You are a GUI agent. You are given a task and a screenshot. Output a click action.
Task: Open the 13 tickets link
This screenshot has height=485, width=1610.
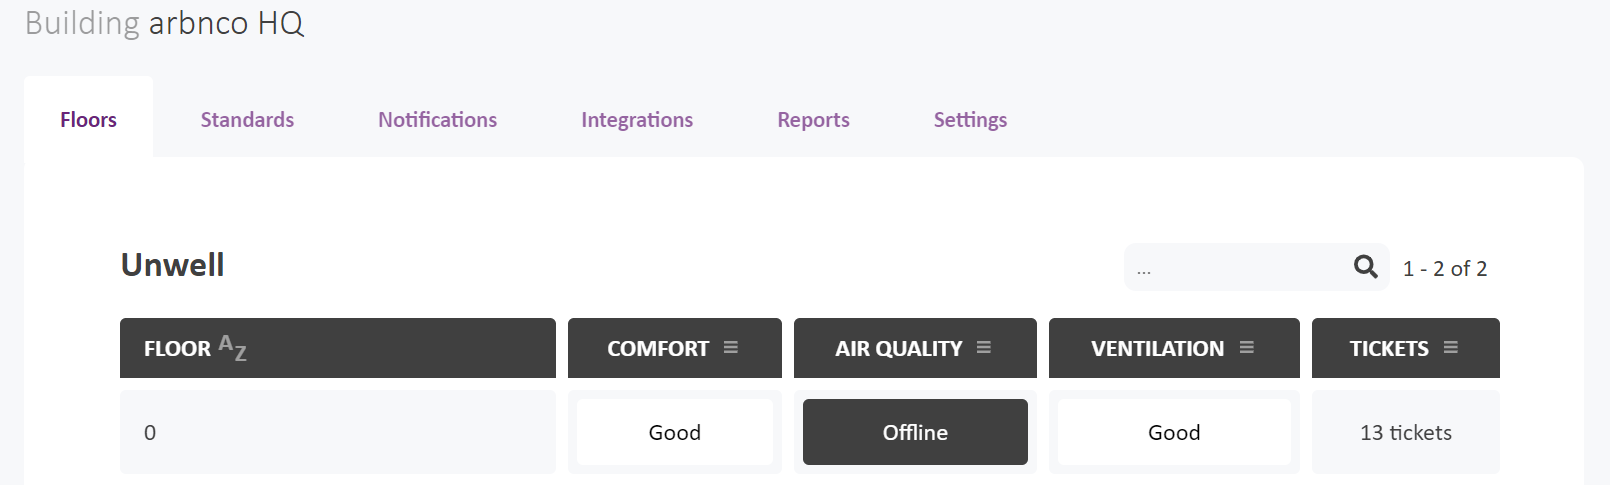[1405, 432]
